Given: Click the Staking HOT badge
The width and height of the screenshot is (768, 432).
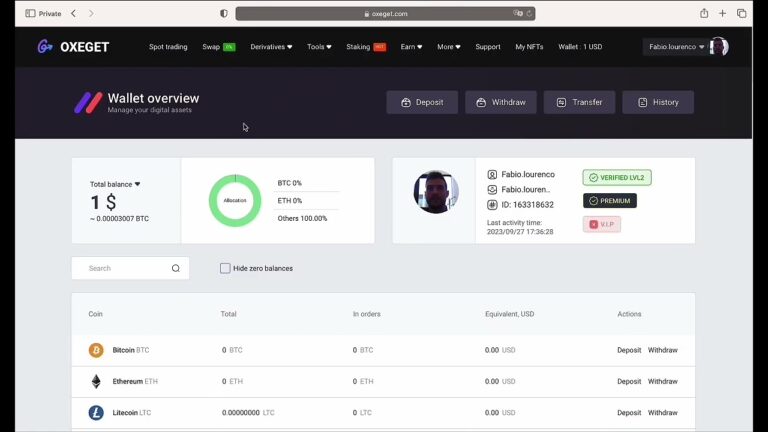Looking at the screenshot, I should pos(380,47).
